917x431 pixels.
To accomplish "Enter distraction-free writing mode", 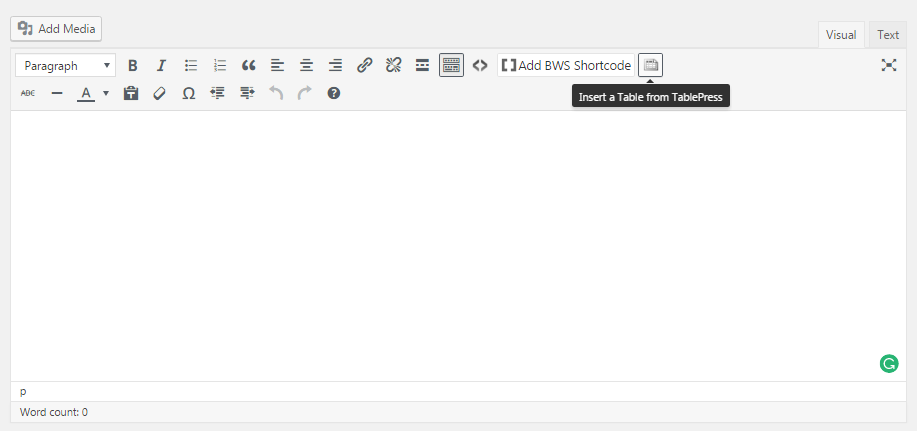I will click(x=889, y=65).
